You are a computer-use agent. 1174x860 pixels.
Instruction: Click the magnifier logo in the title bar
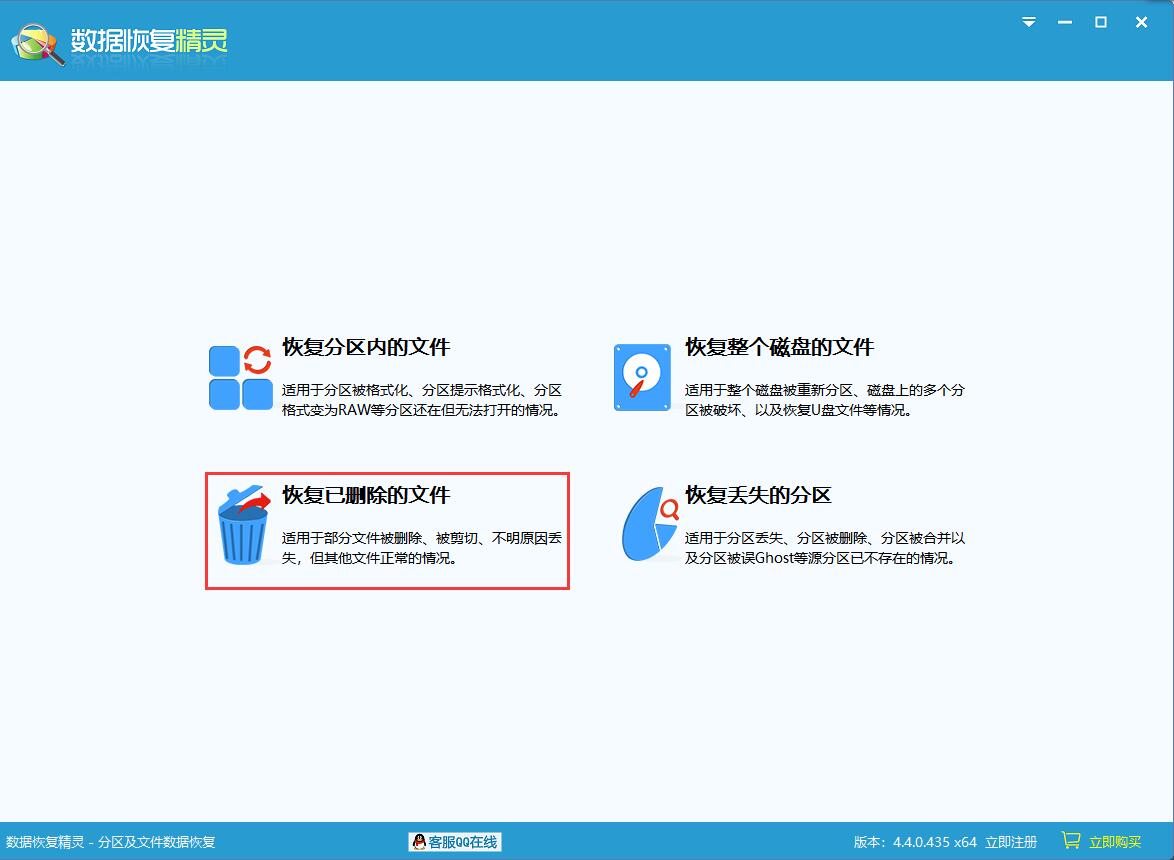[33, 41]
